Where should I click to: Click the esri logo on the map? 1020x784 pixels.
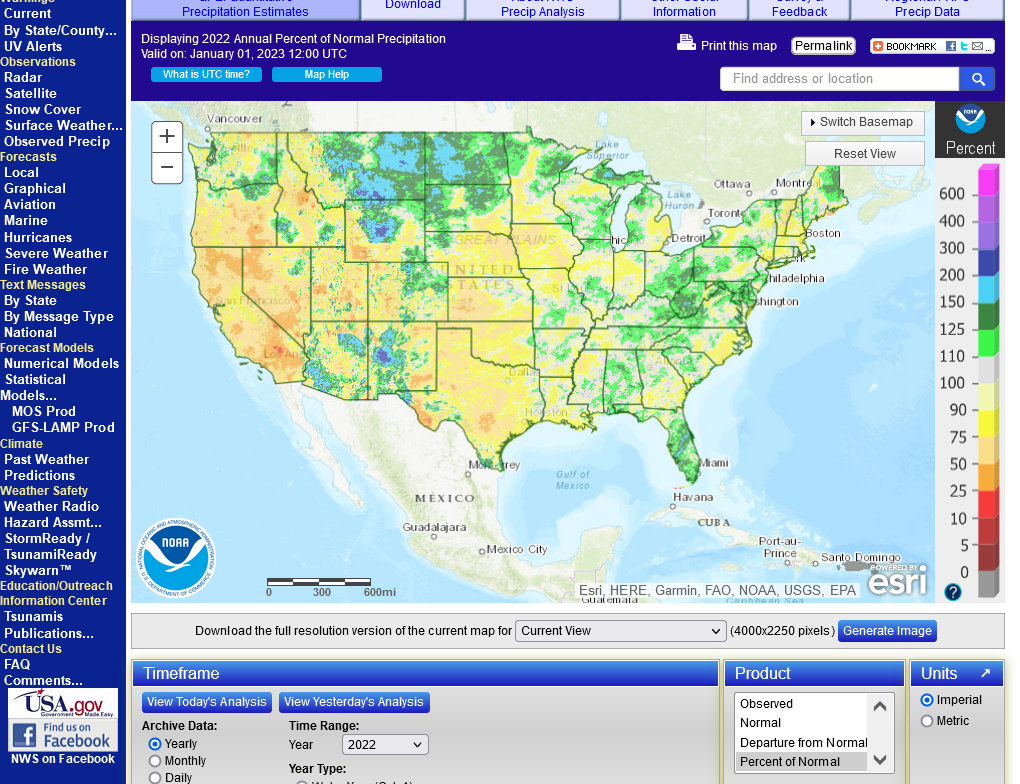(x=897, y=580)
